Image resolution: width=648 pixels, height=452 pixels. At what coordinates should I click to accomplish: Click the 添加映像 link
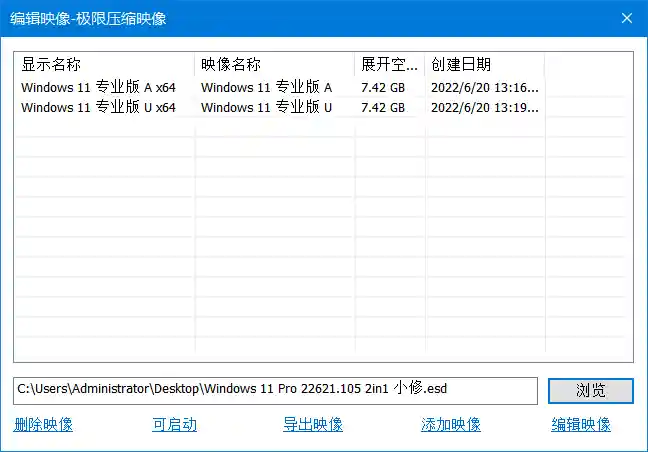coord(451,424)
